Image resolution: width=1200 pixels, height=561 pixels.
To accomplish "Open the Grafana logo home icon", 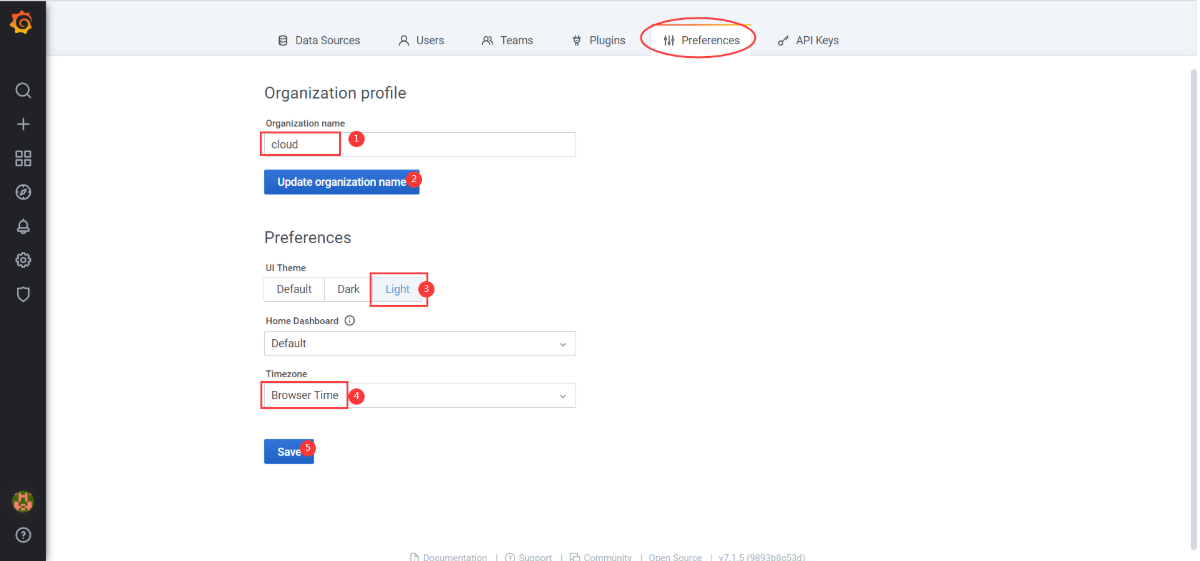I will click(x=22, y=22).
